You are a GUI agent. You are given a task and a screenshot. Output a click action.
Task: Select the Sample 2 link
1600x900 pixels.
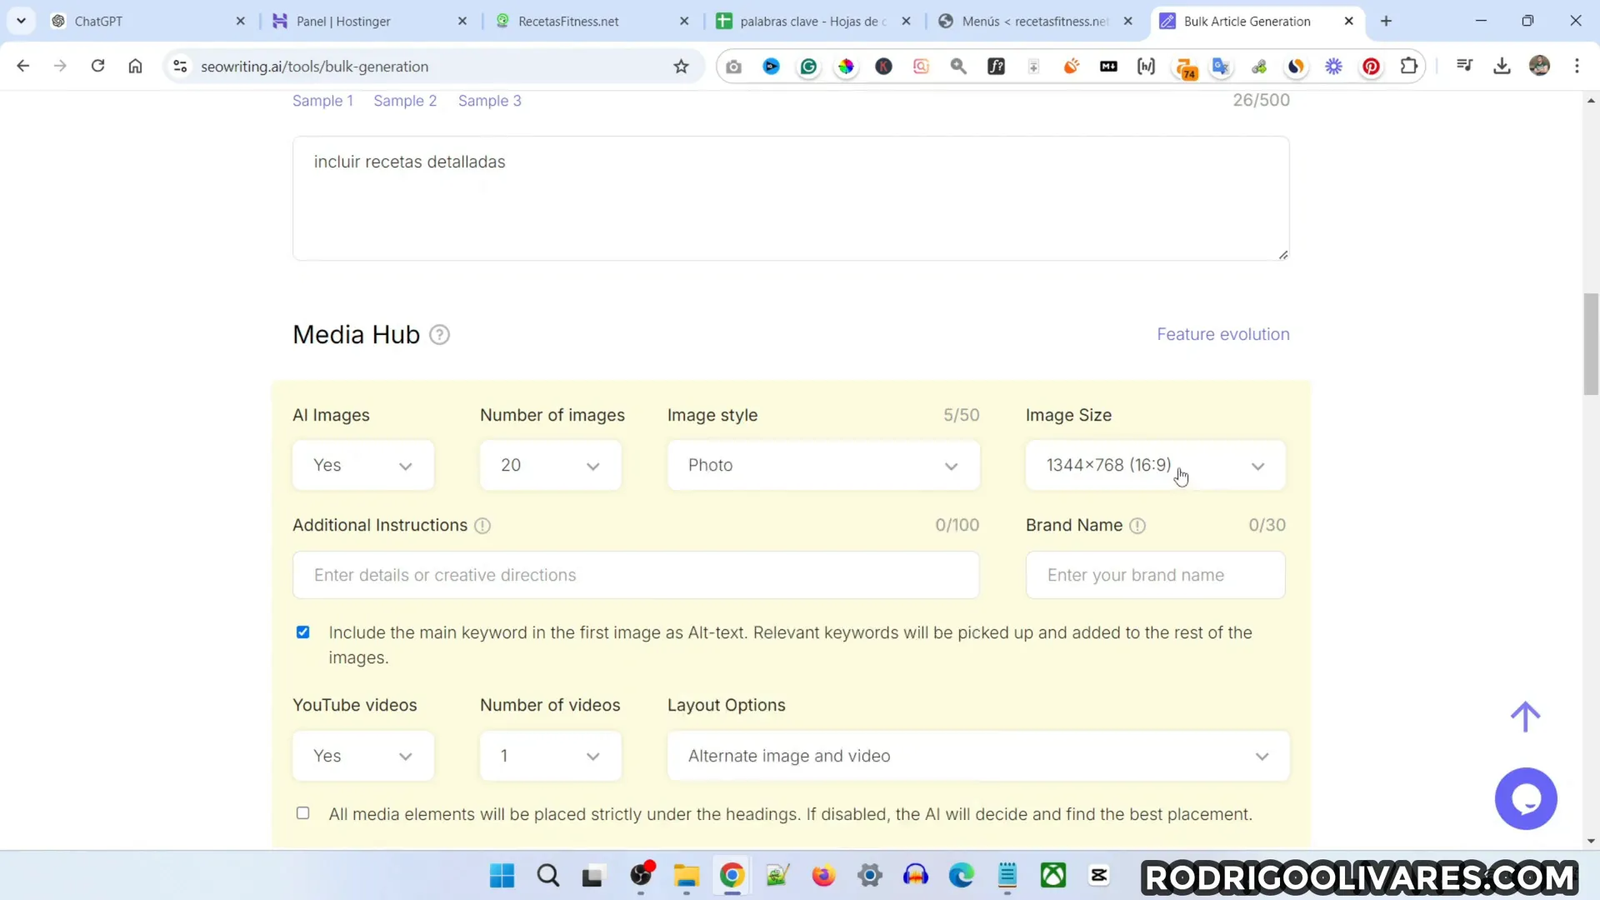[405, 100]
